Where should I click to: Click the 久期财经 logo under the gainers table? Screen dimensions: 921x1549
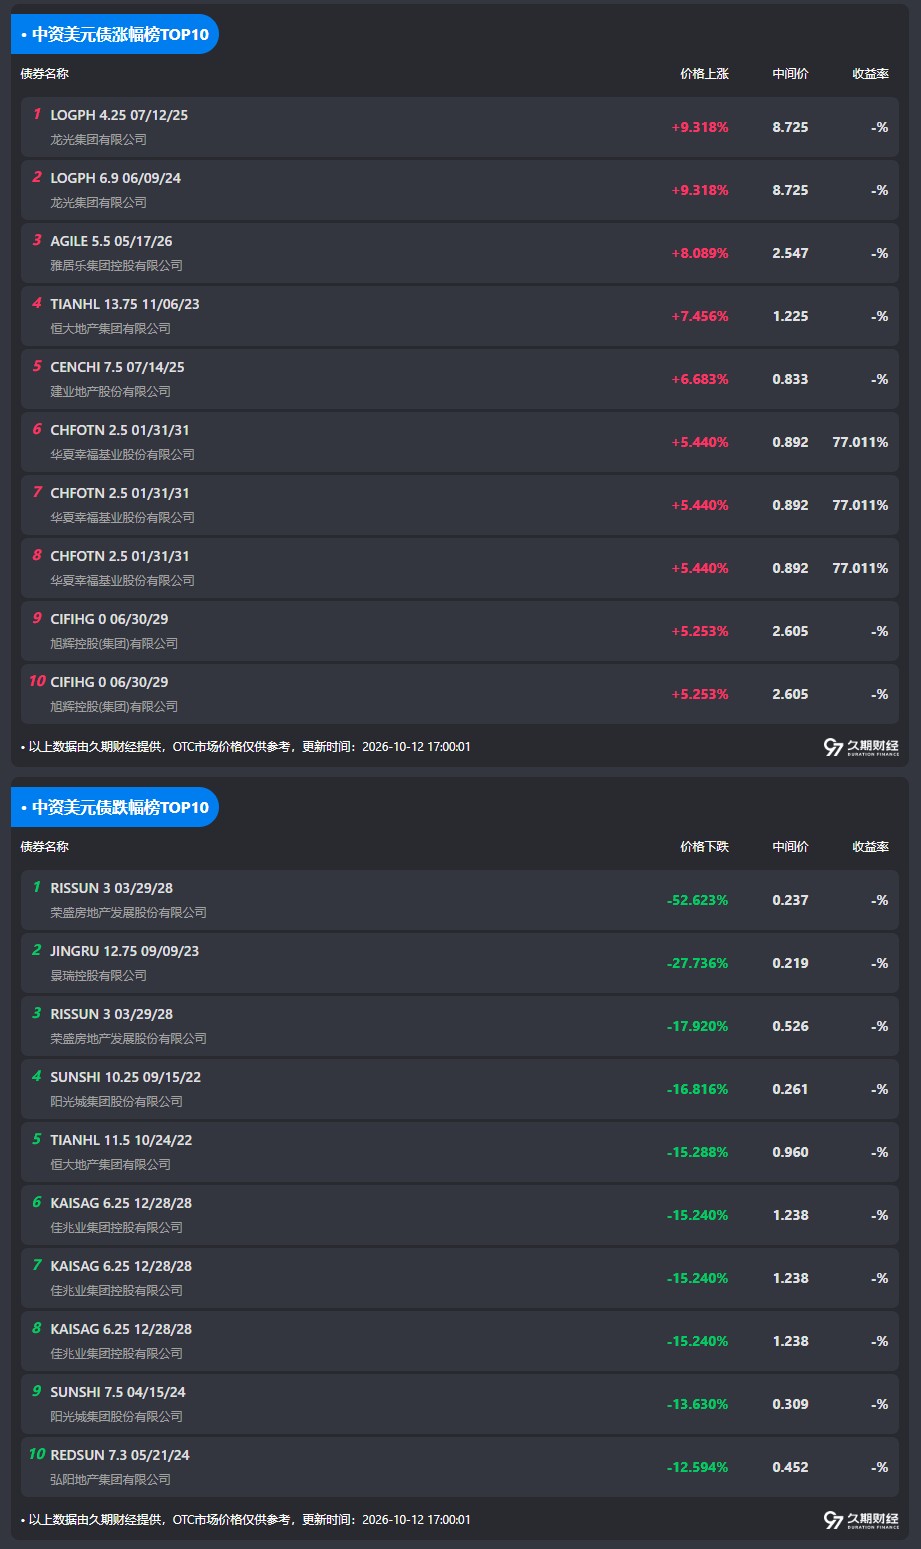861,747
